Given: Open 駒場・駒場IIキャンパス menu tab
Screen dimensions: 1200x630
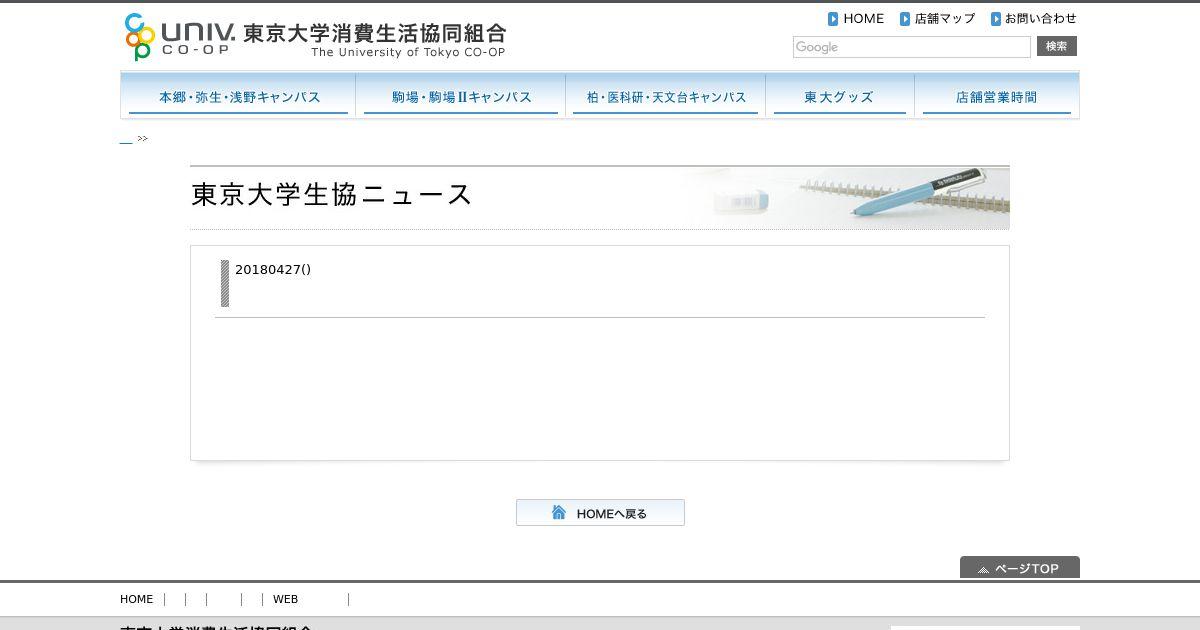Looking at the screenshot, I should (461, 96).
